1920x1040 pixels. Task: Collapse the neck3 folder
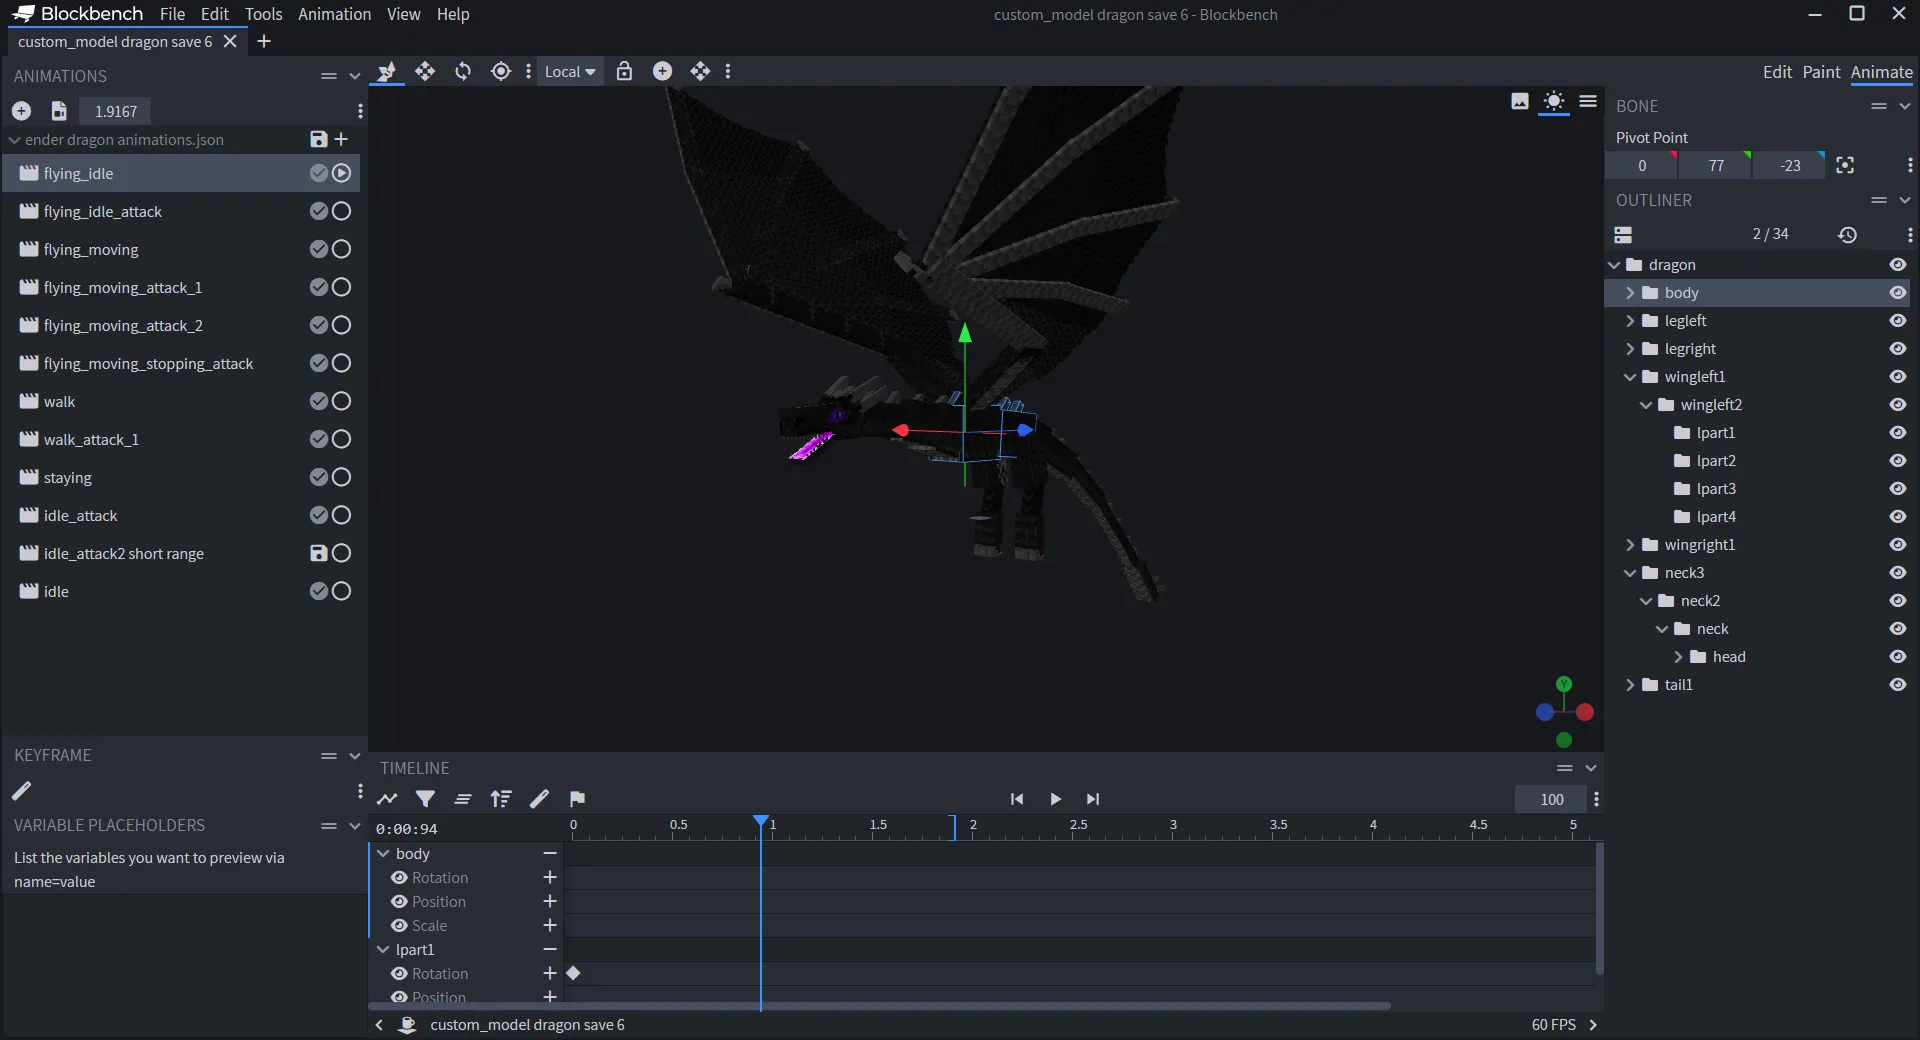tap(1630, 573)
